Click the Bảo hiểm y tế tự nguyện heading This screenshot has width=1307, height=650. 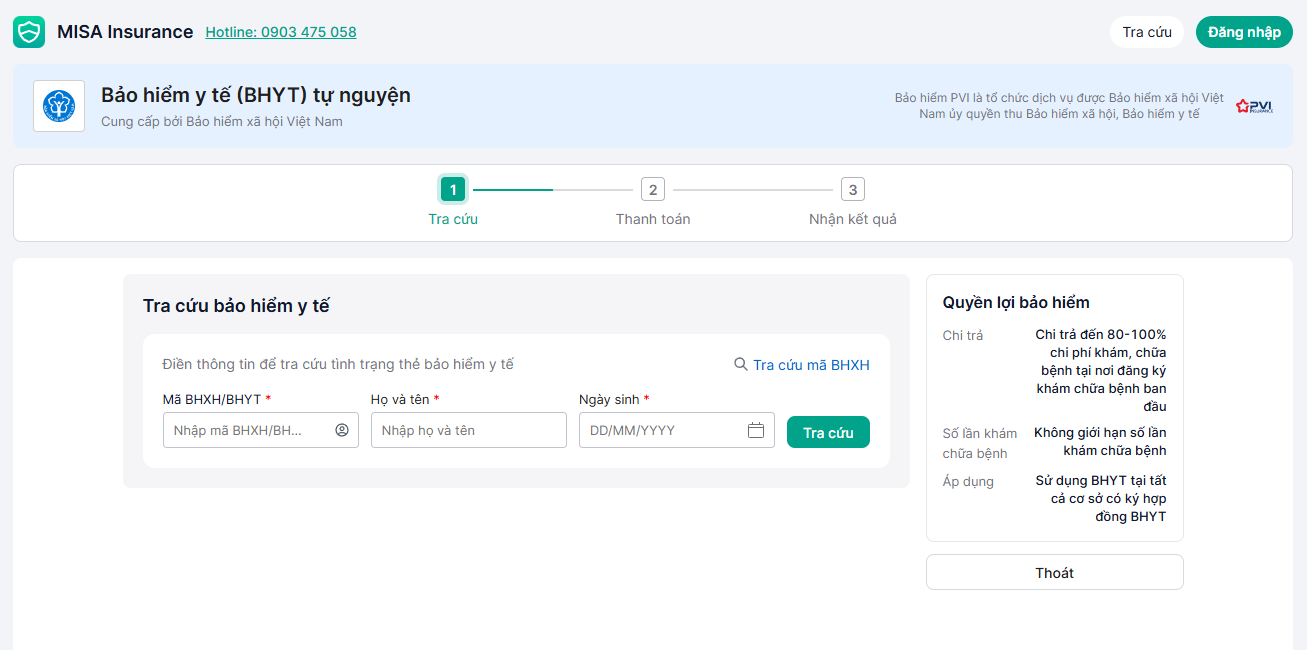tap(256, 95)
